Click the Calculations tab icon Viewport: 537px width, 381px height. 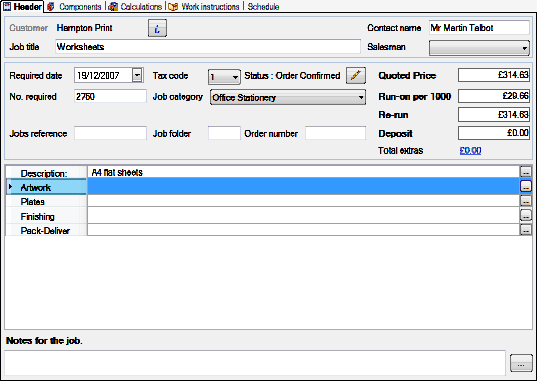113,7
